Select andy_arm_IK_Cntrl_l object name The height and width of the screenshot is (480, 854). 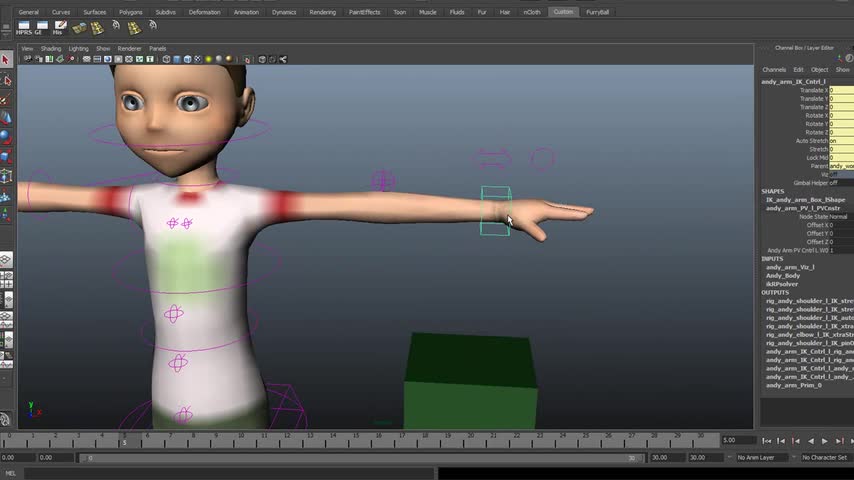pyautogui.click(x=793, y=82)
